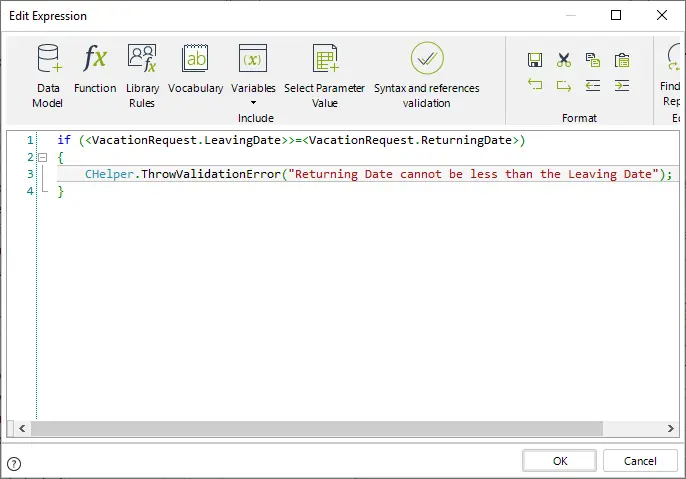Open Find and Replace
The height and width of the screenshot is (479, 686).
point(672,75)
